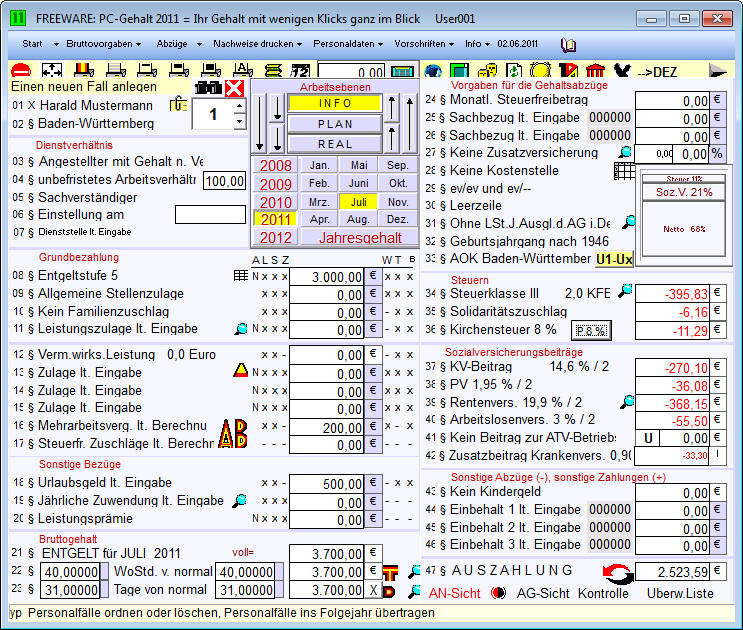The image size is (743, 630).
Task: Increase case number with spinner up arrow
Action: click(x=240, y=106)
